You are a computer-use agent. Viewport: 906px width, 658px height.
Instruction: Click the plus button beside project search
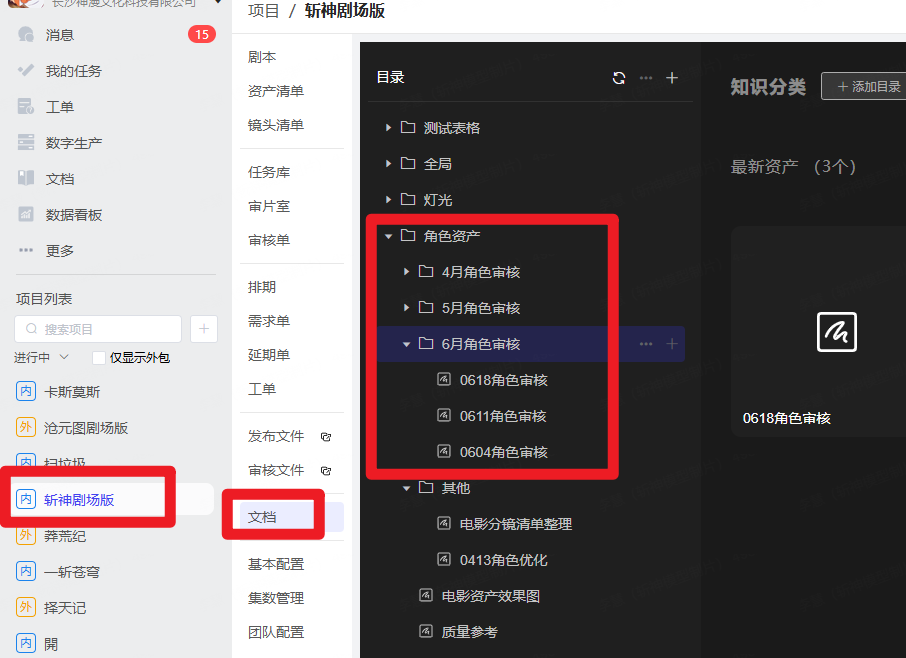(x=203, y=329)
